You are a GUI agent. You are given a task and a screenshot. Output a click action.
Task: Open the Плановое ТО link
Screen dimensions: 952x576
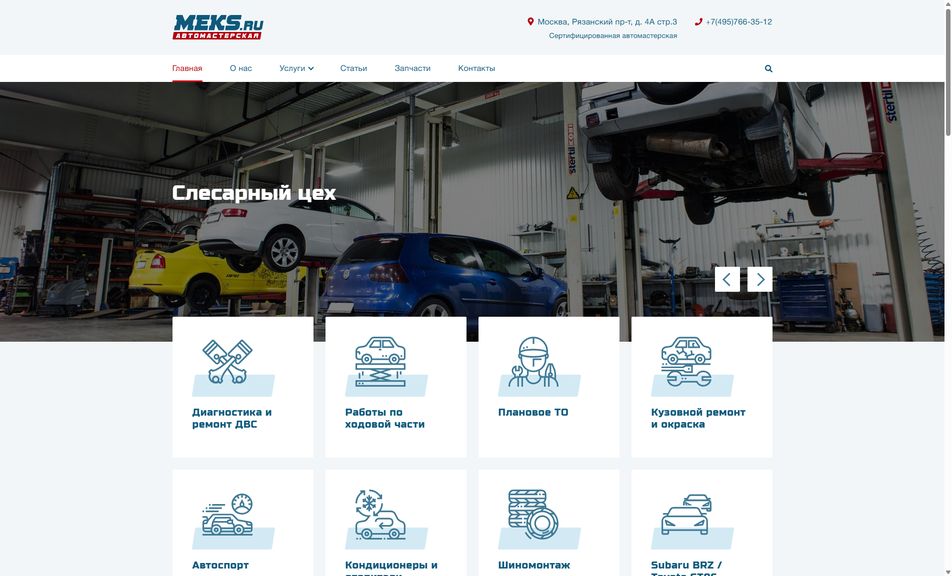533,412
